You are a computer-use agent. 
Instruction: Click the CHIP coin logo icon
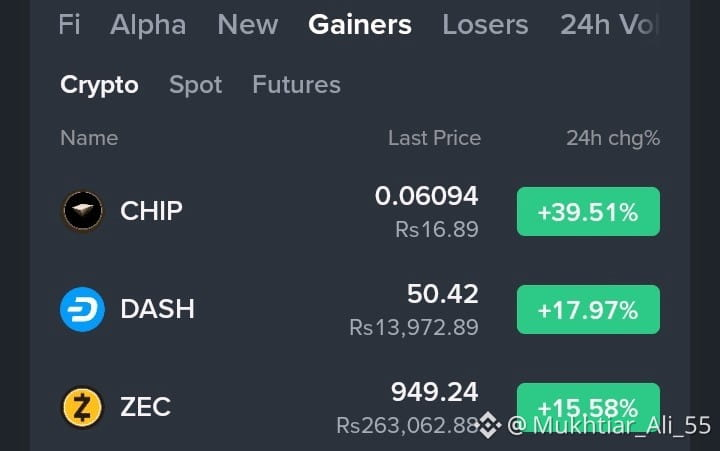[x=83, y=211]
